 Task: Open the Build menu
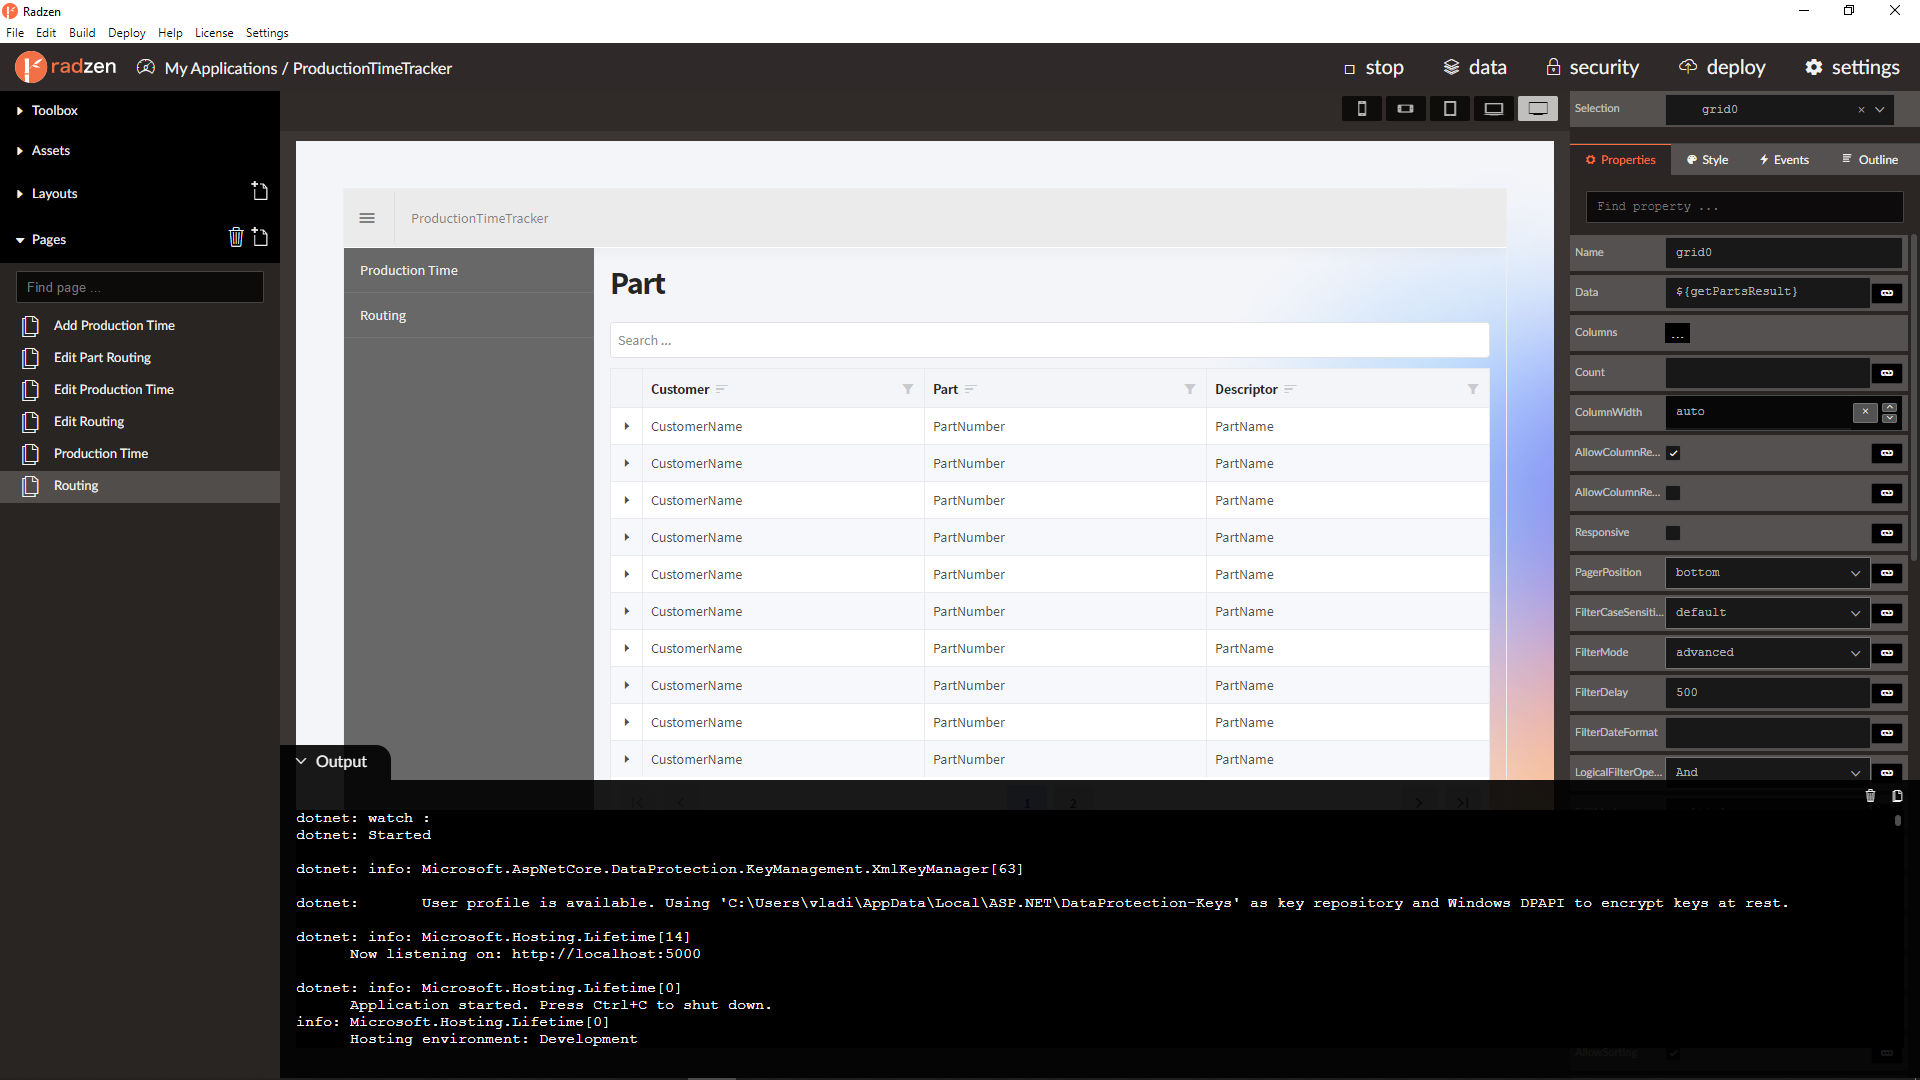tap(82, 33)
